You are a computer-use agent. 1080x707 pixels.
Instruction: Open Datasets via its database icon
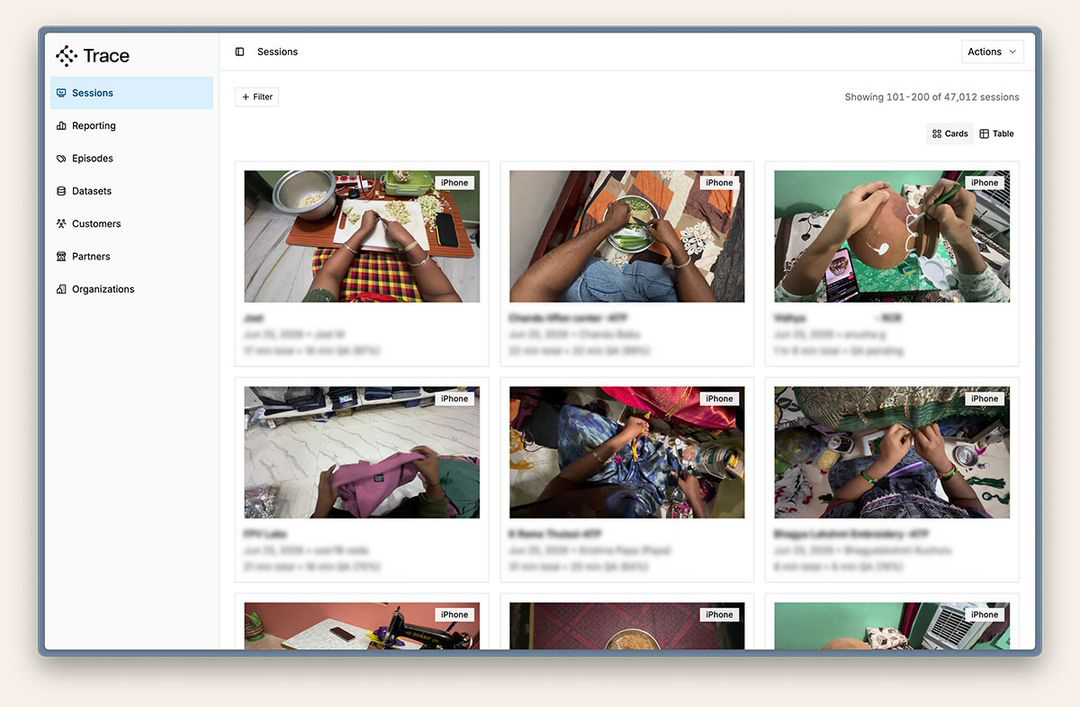tap(61, 191)
